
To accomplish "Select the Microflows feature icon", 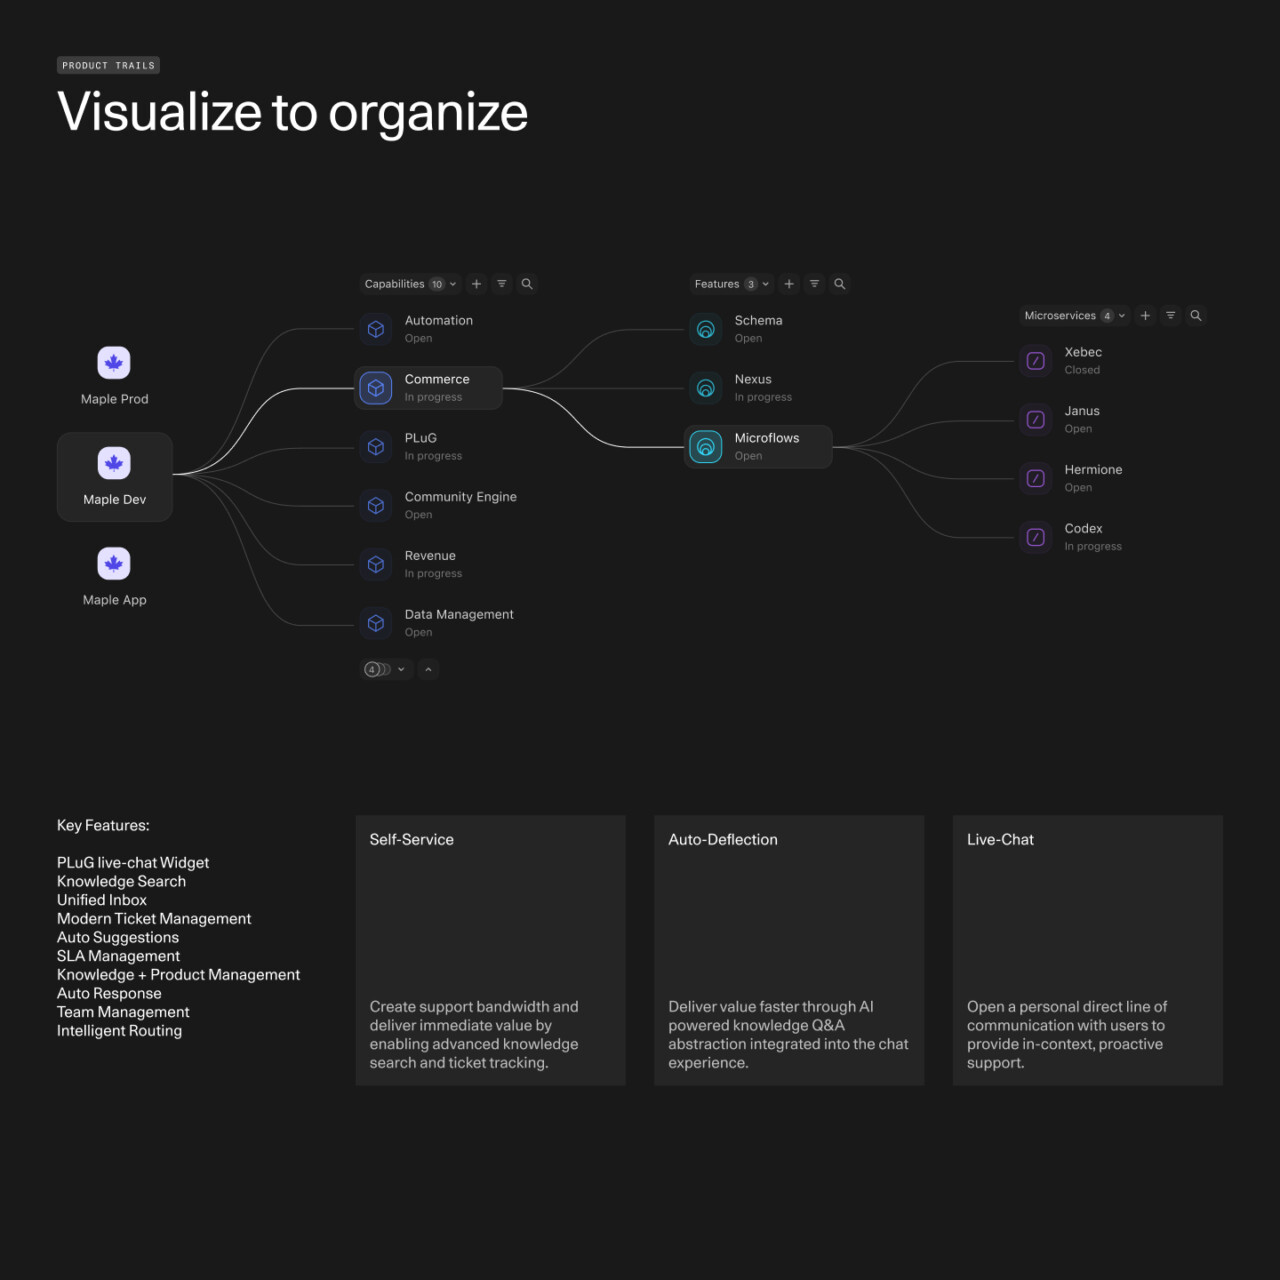I will coord(705,447).
